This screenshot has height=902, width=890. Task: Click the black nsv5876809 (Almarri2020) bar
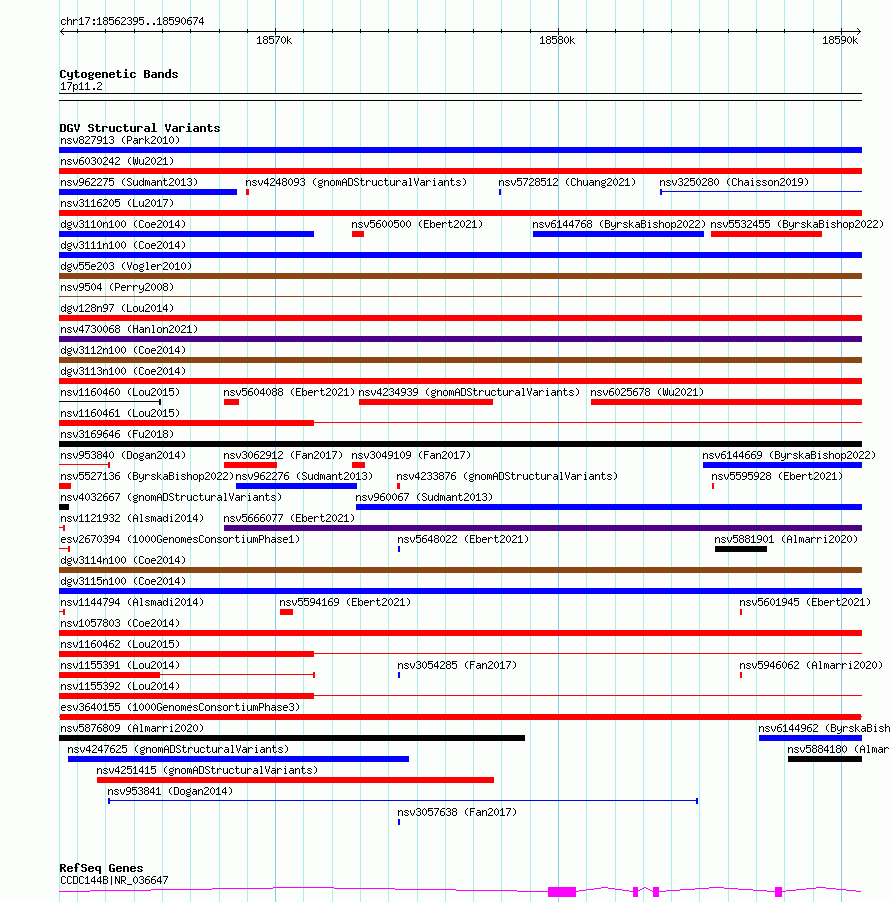point(292,738)
